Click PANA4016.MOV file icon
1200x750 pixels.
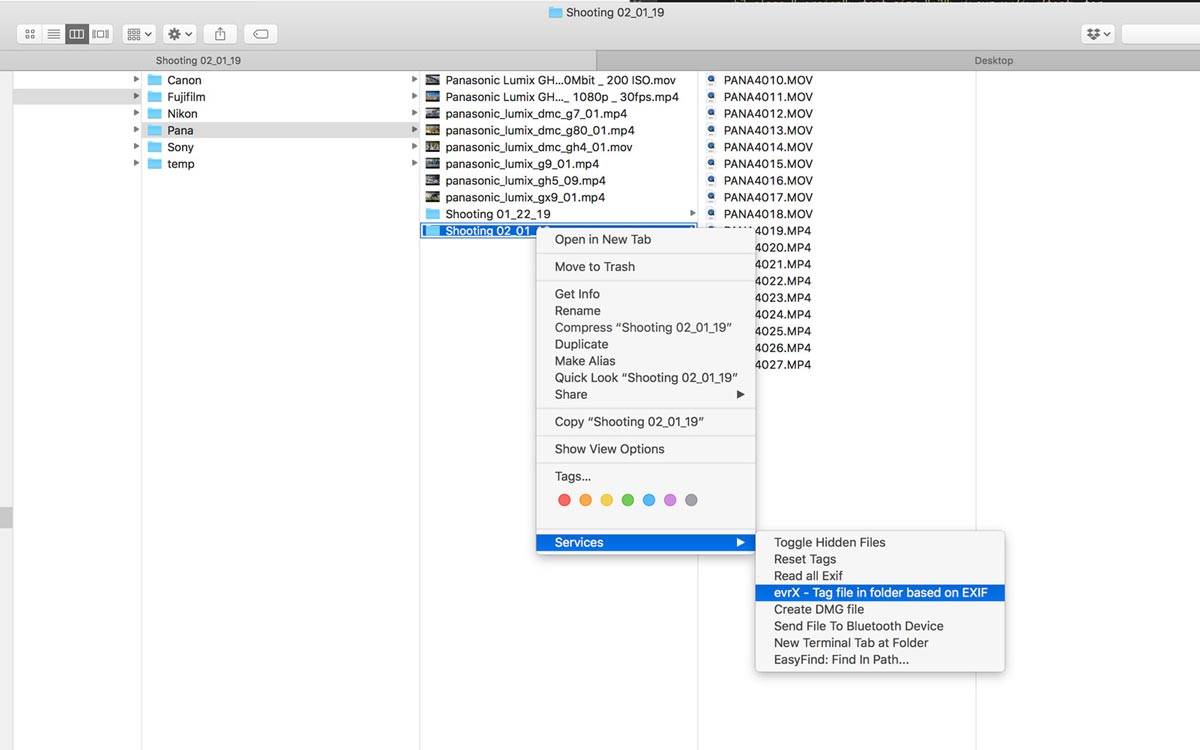point(711,180)
